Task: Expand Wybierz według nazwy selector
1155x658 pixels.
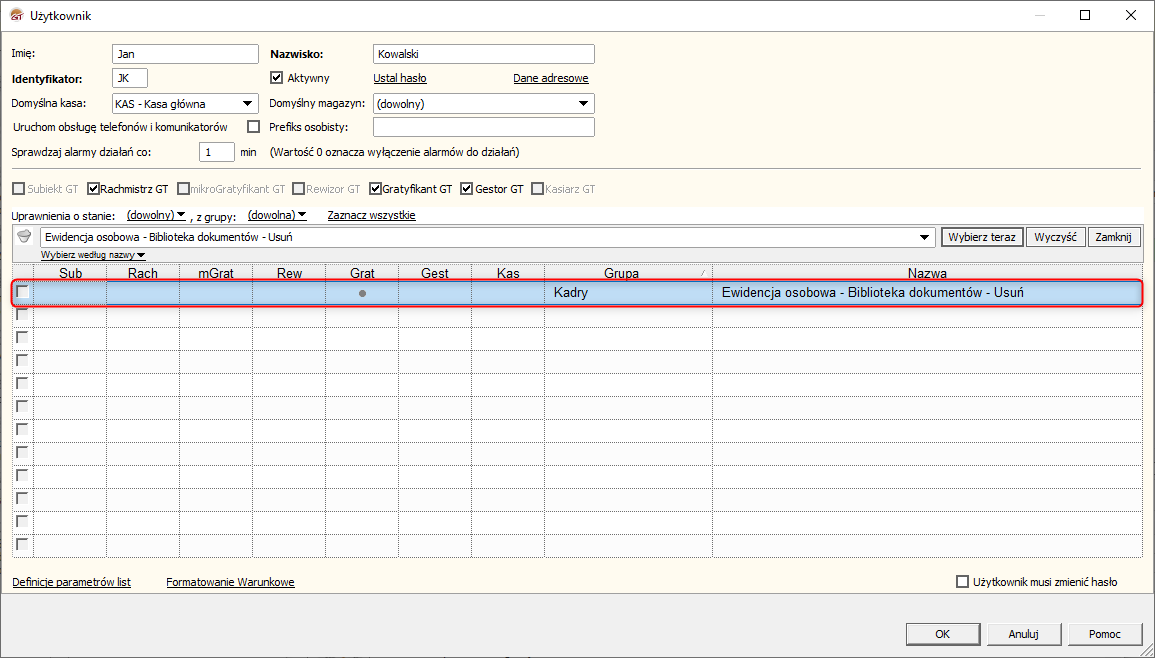Action: pyautogui.click(x=93, y=255)
